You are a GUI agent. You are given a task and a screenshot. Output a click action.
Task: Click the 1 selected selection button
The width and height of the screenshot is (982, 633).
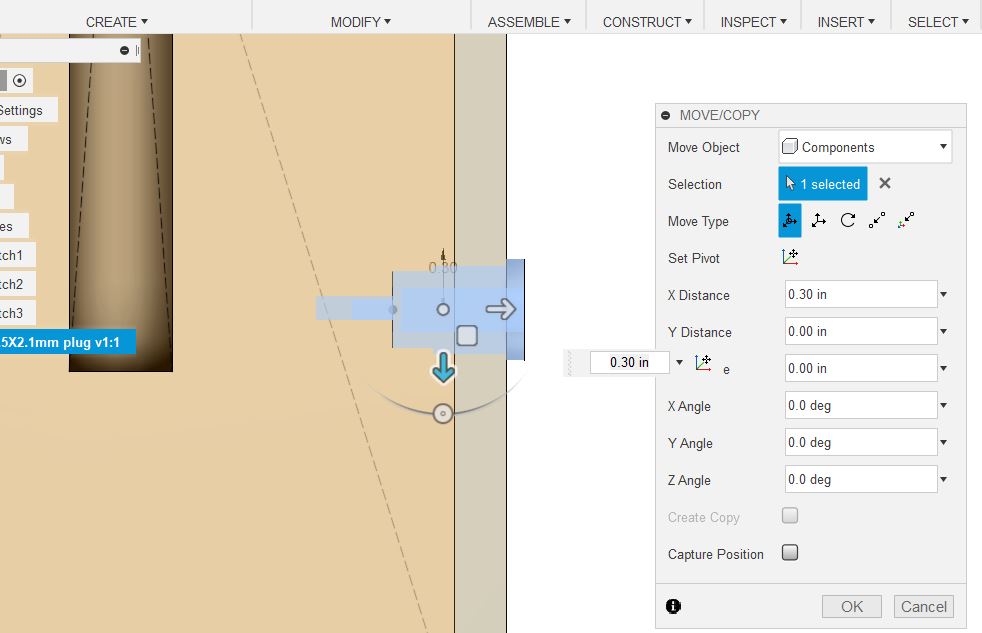(823, 183)
